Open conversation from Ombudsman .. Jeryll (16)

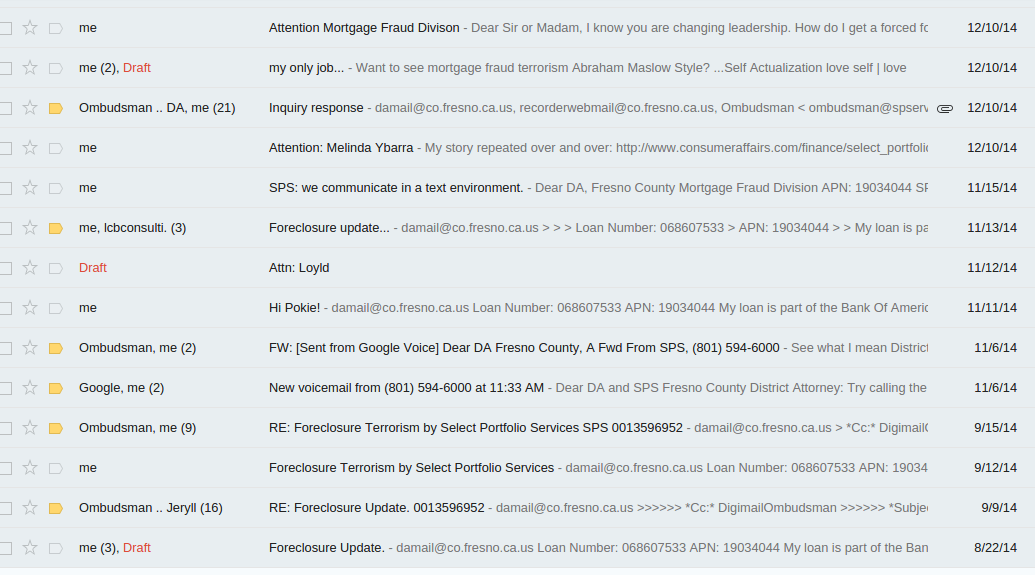tap(518, 508)
